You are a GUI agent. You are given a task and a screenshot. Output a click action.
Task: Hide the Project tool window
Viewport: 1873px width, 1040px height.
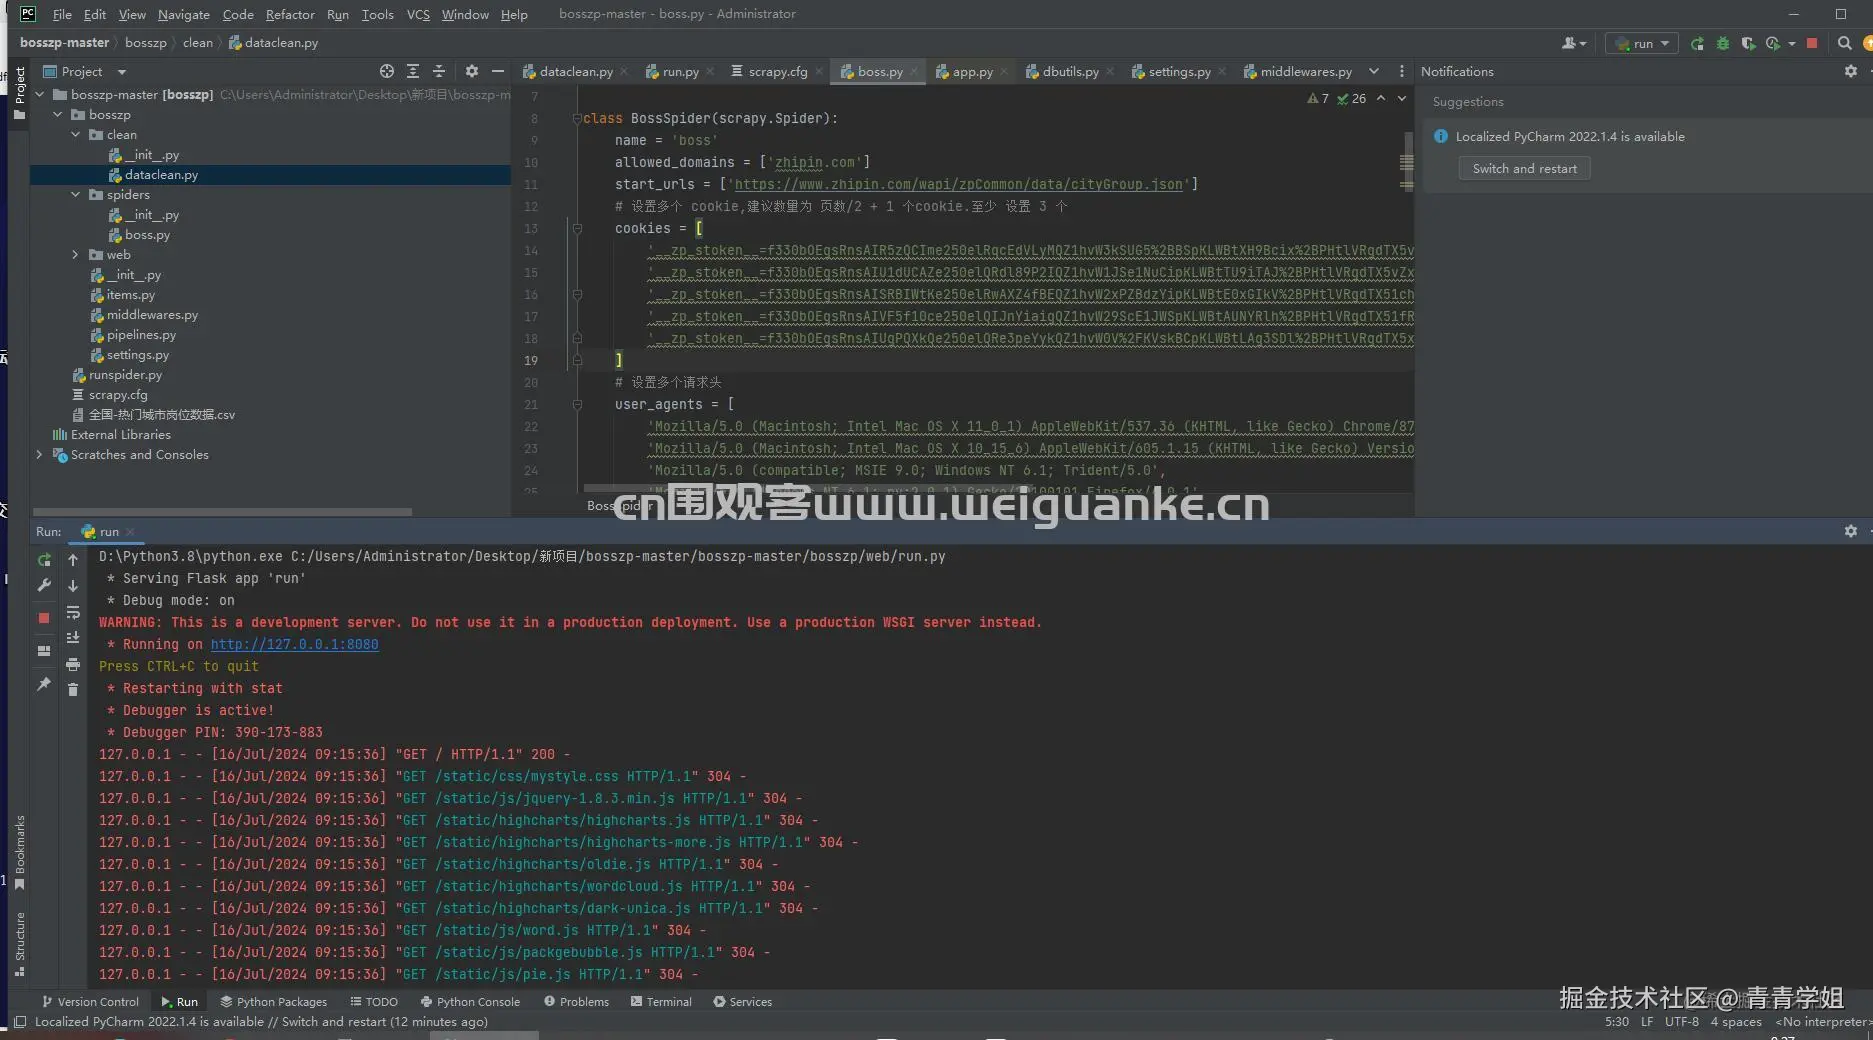point(498,72)
